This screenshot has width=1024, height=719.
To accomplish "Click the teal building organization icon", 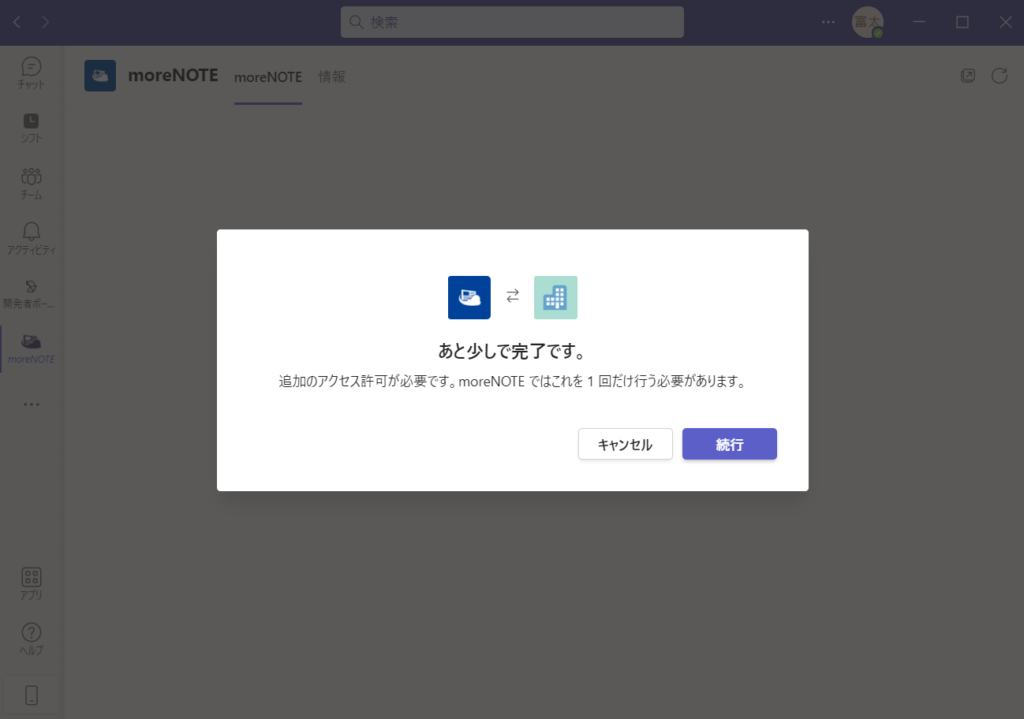I will (555, 297).
